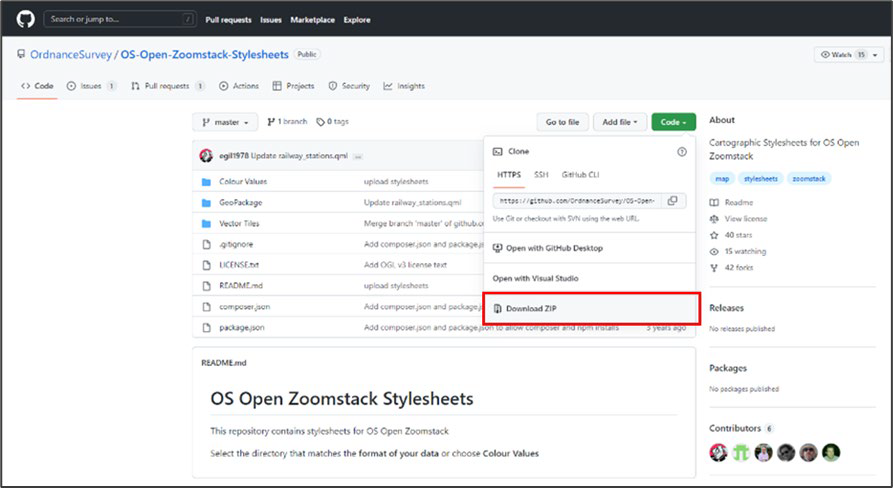
Task: Click the clone URL text field
Action: coord(577,201)
